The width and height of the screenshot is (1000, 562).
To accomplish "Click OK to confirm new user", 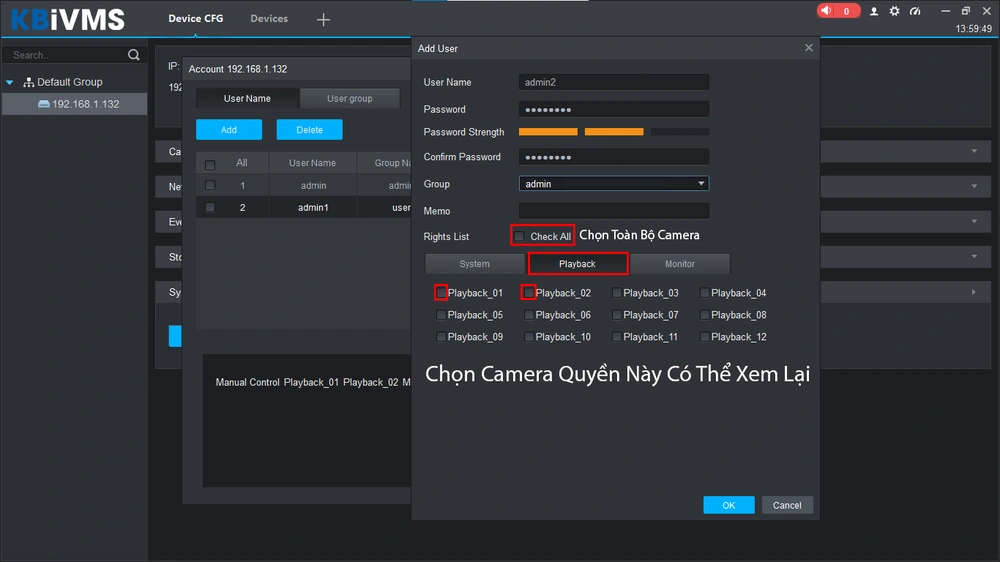I will click(x=729, y=505).
